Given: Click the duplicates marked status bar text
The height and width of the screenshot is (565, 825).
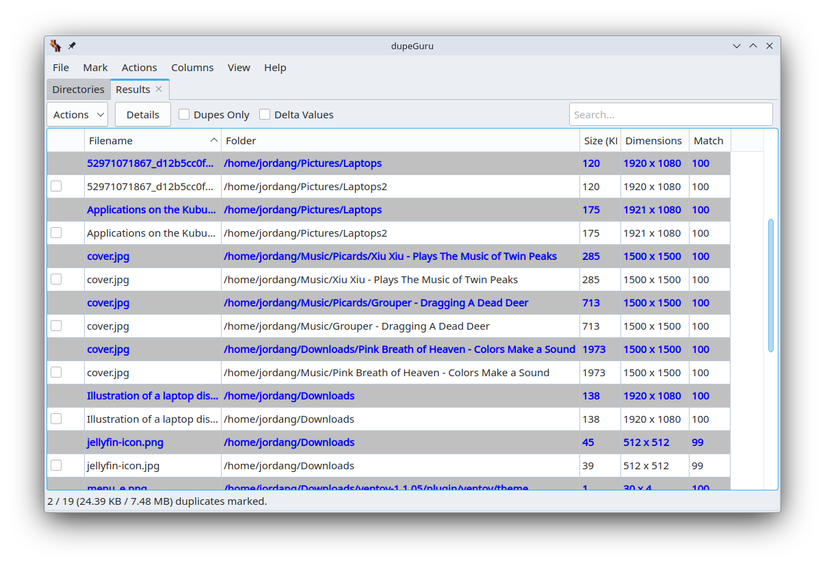Looking at the screenshot, I should (x=157, y=501).
